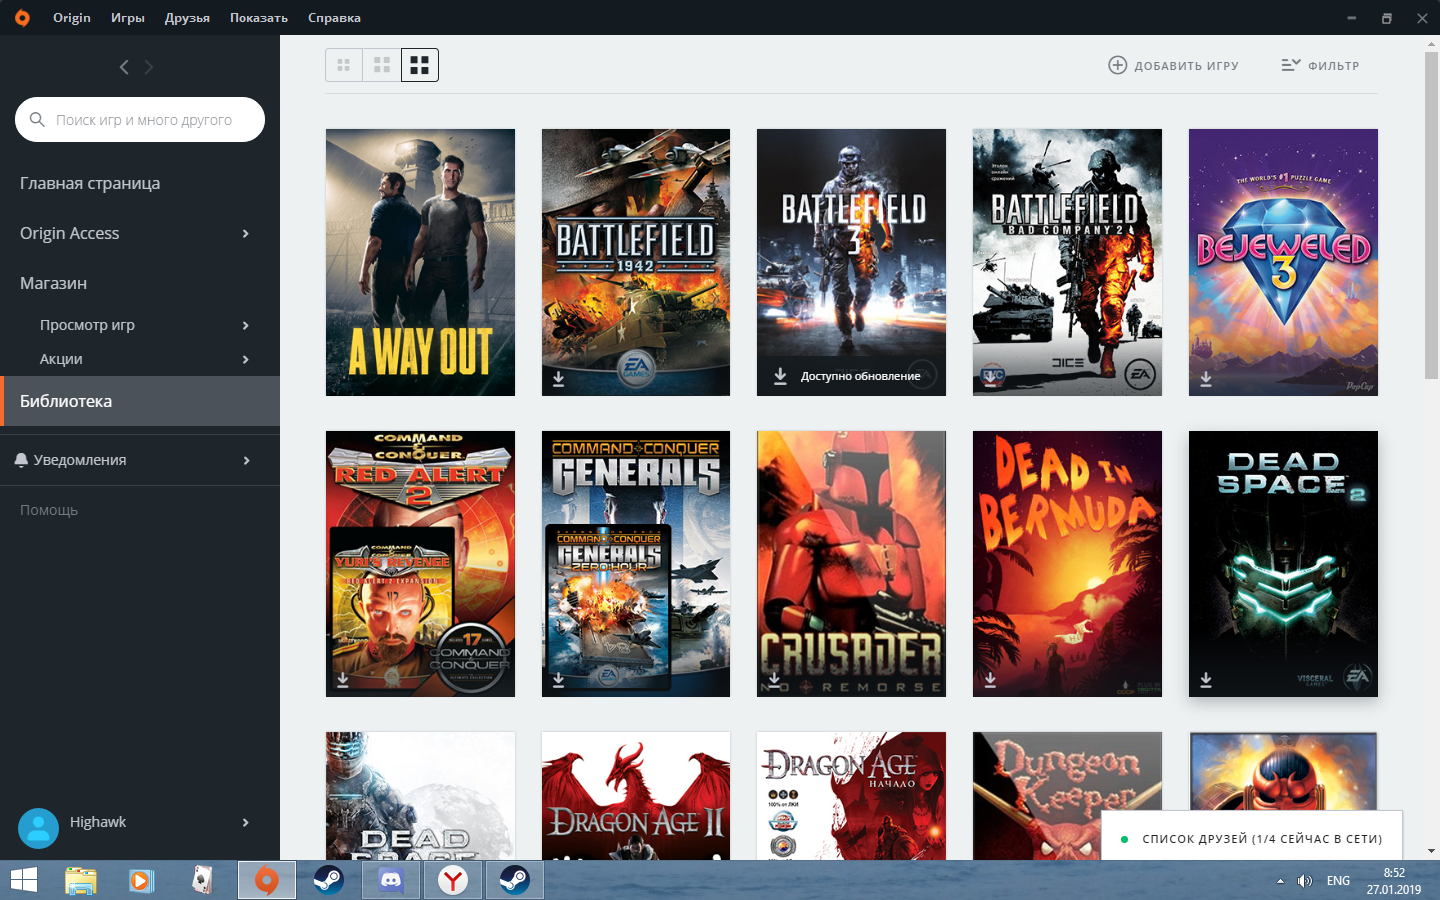Open Главная страница in sidebar
1440x900 pixels.
90,183
